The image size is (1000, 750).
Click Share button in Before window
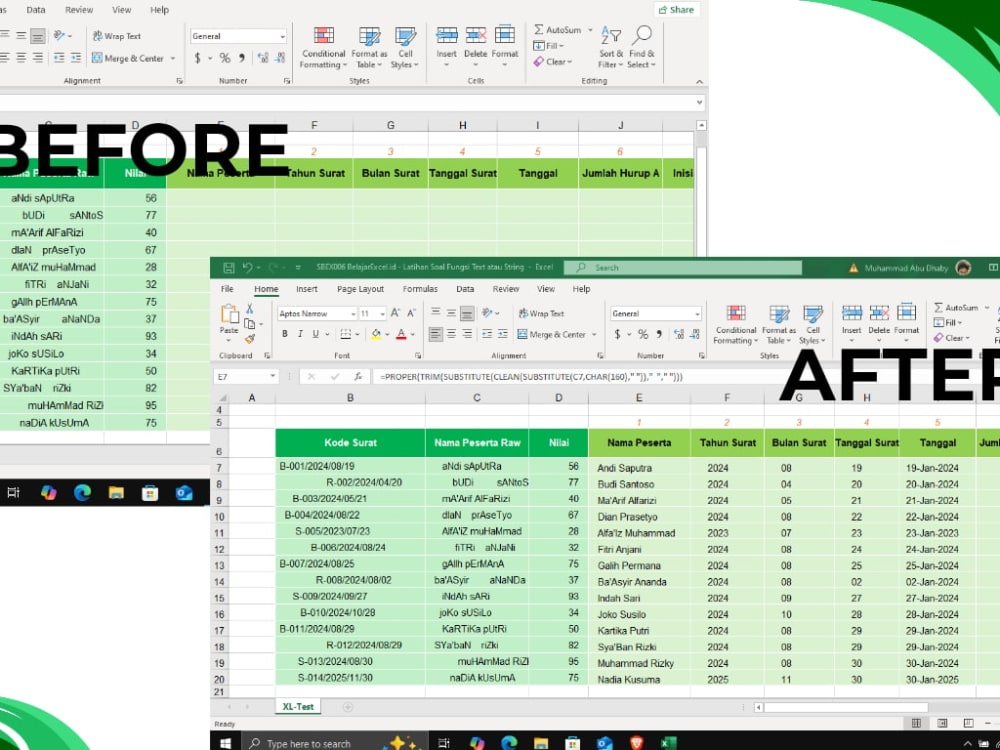[x=676, y=10]
